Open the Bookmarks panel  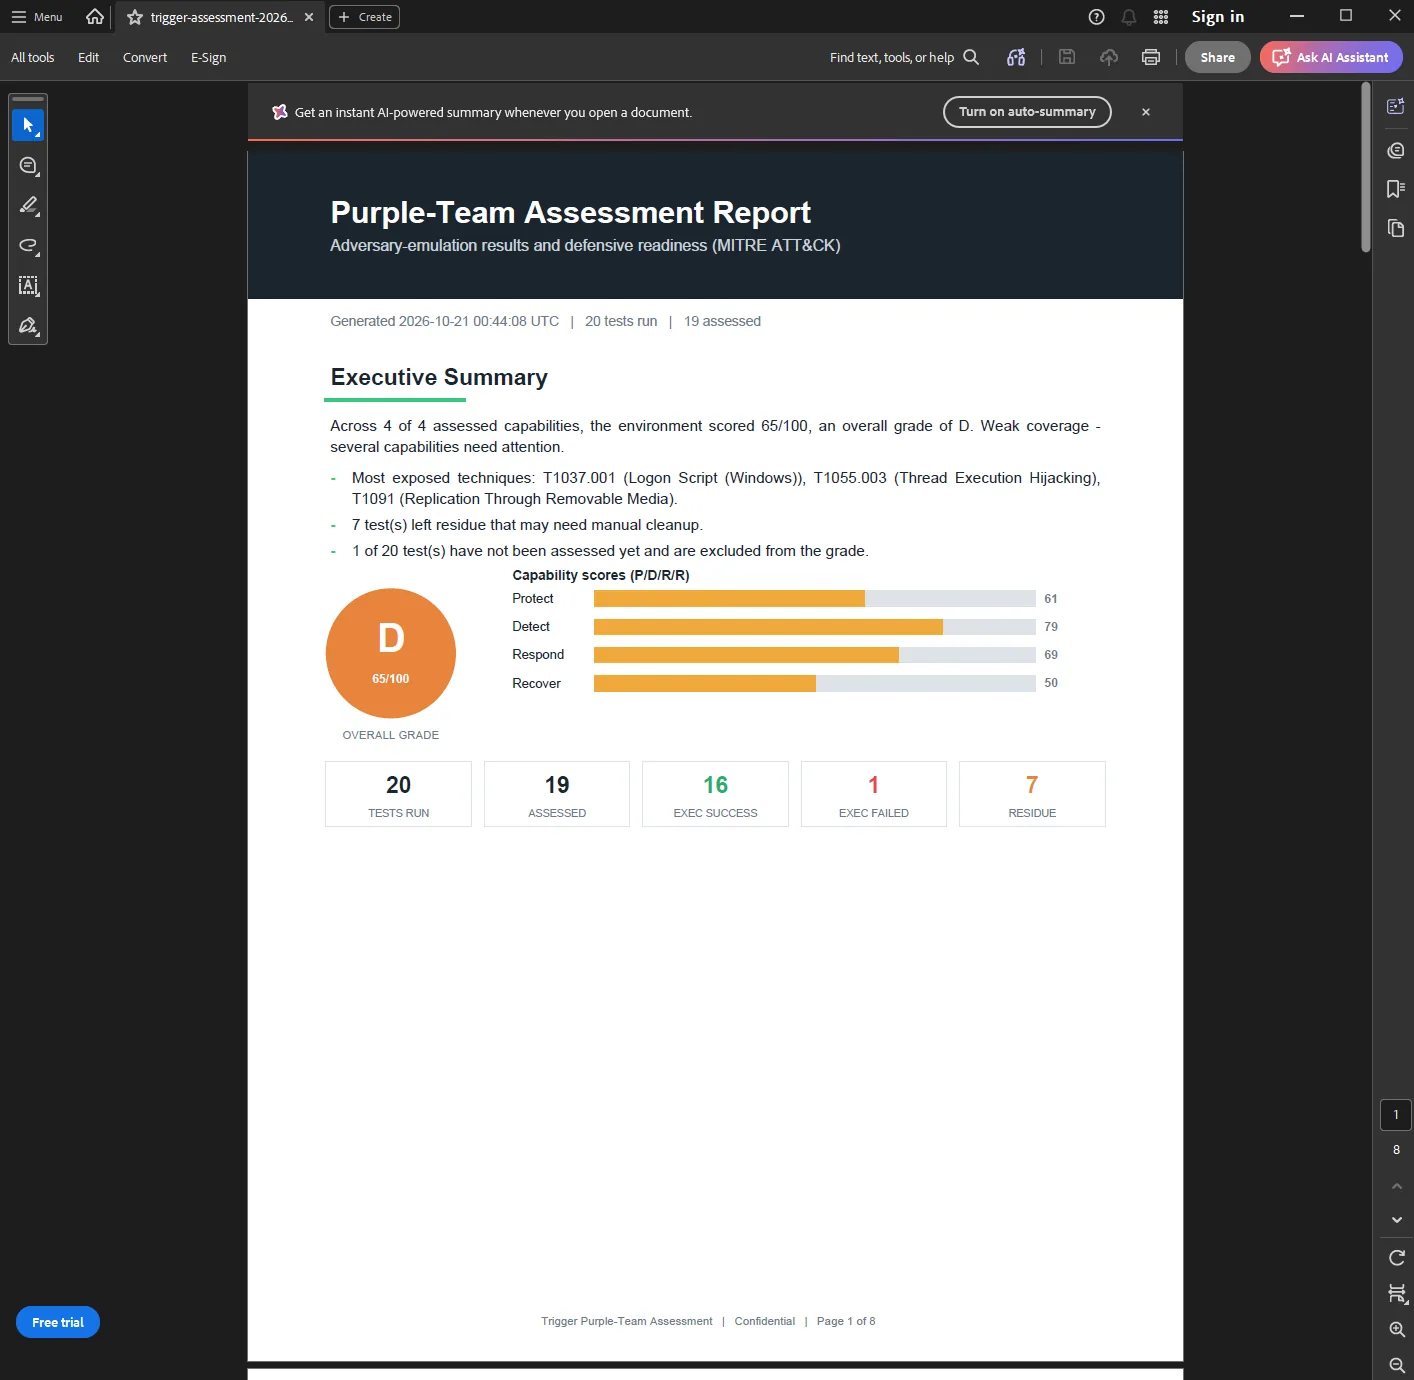pyautogui.click(x=1396, y=189)
